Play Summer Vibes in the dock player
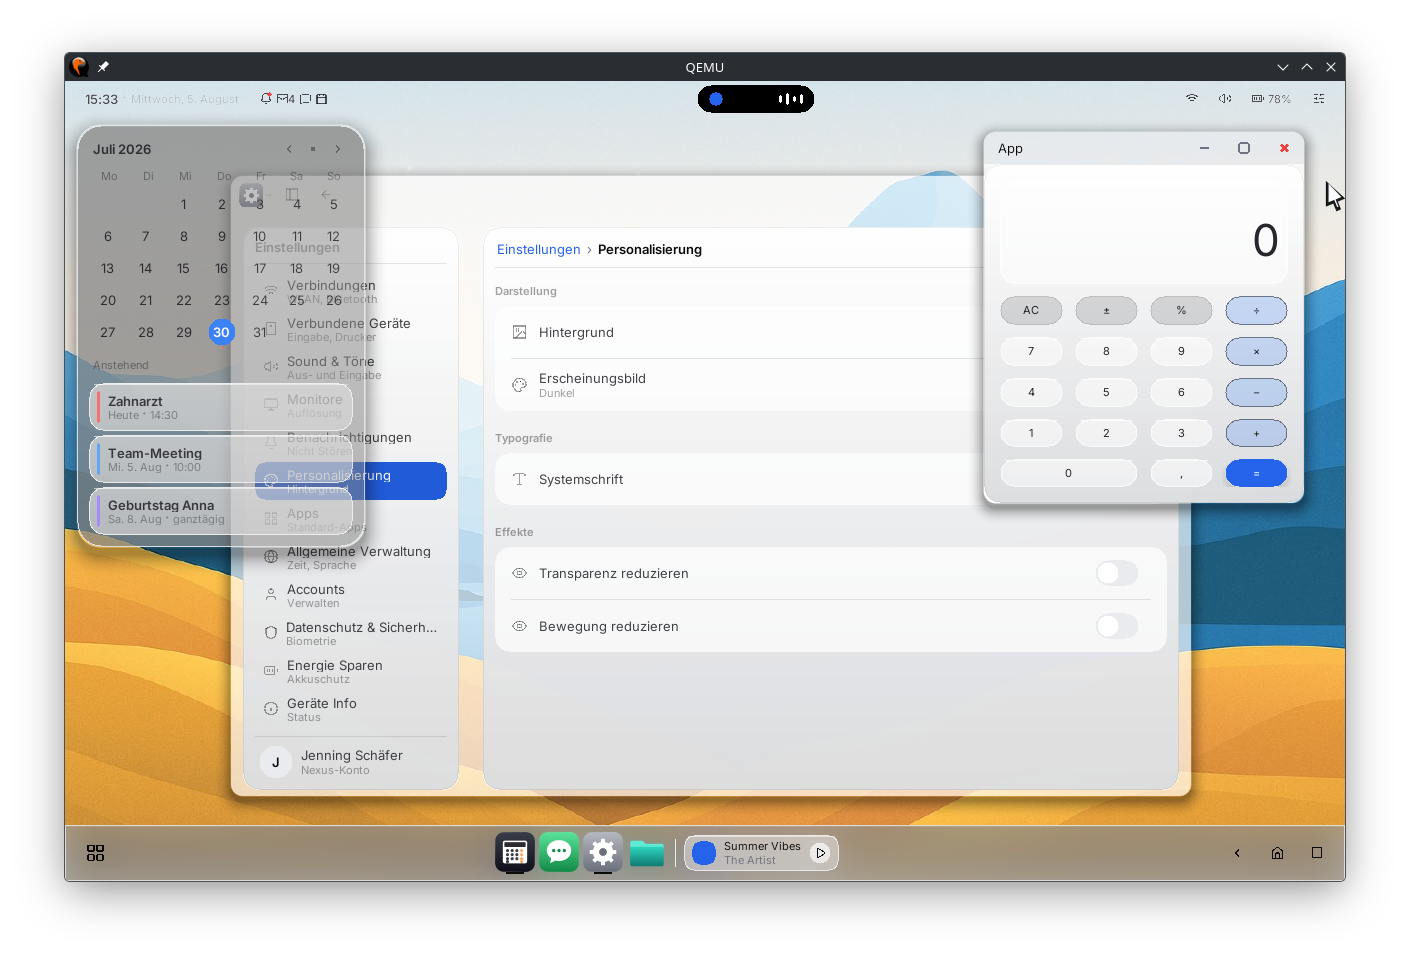Image resolution: width=1410 pixels, height=958 pixels. click(821, 853)
